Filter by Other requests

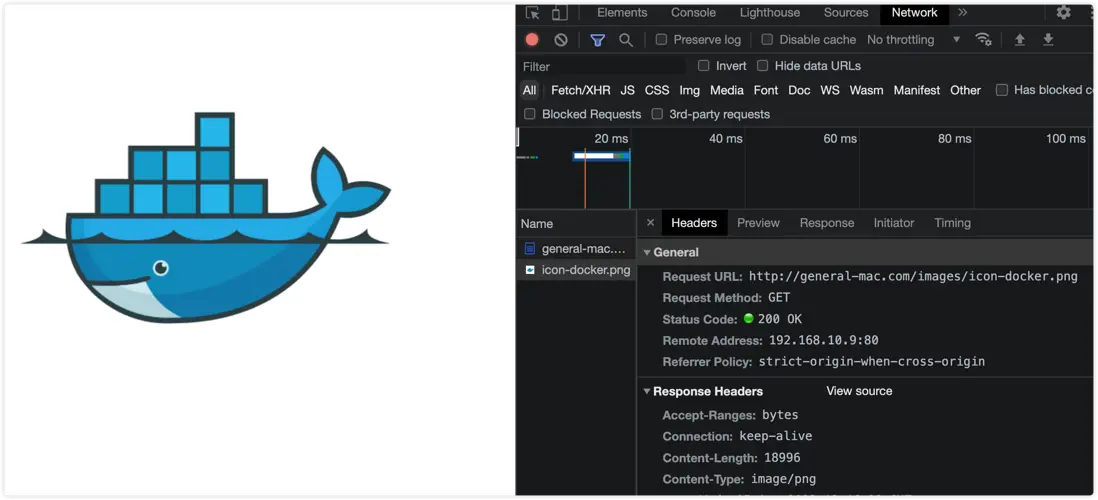coord(966,90)
